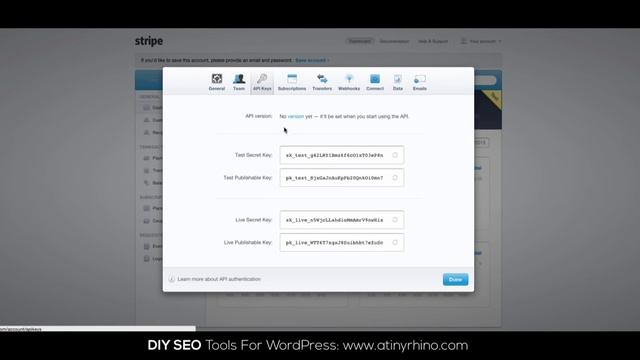640x360 pixels.
Task: Open Learn more about API authentication link
Action: point(219,279)
